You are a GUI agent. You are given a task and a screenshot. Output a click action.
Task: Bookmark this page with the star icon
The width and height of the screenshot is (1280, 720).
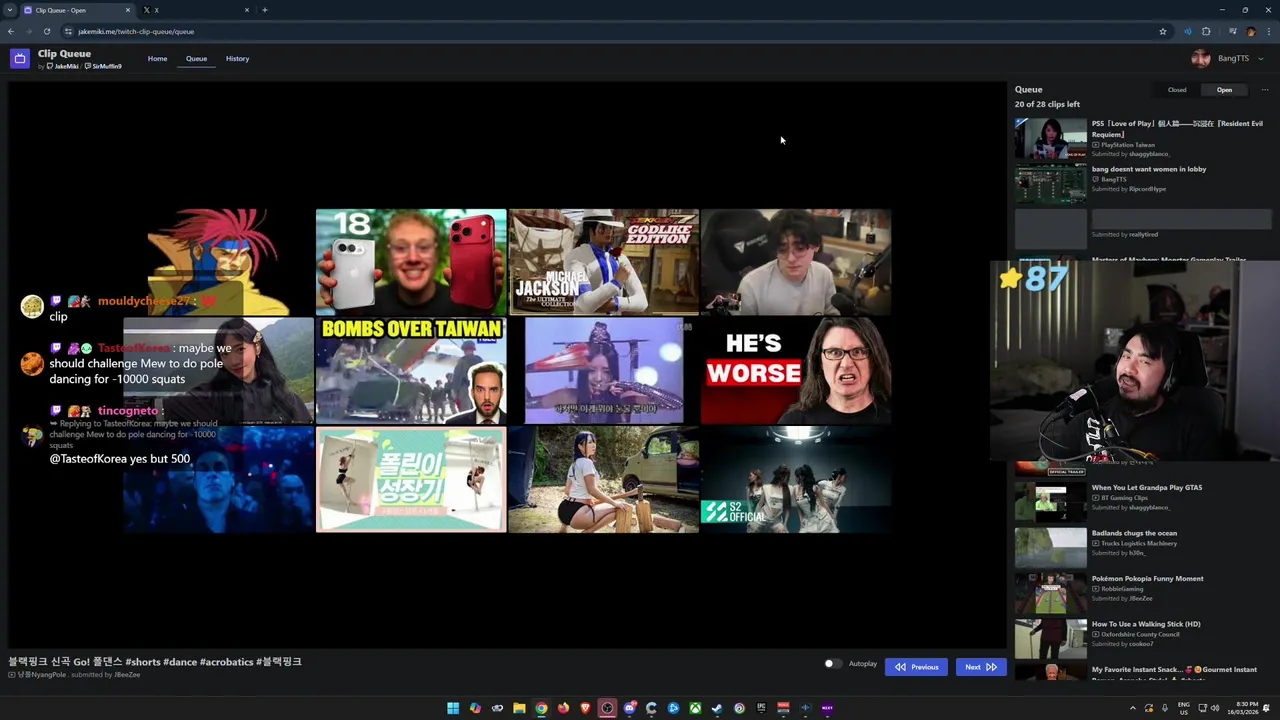(1163, 31)
